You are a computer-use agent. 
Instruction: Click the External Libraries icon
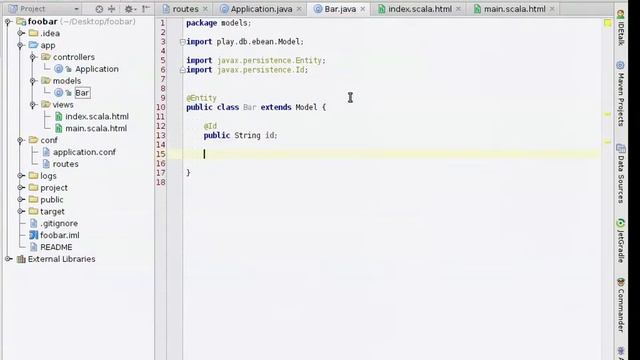(21, 259)
